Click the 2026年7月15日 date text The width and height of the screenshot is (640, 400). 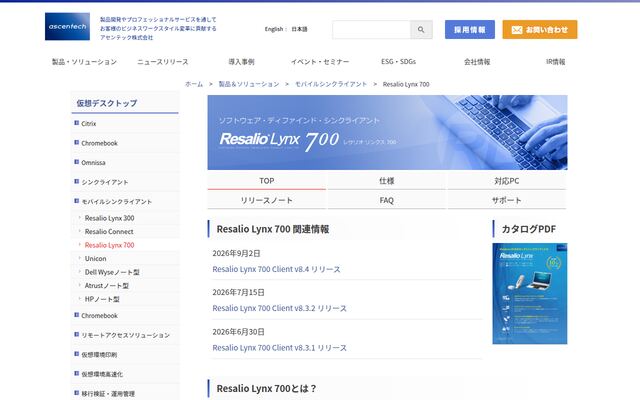pyautogui.click(x=238, y=292)
